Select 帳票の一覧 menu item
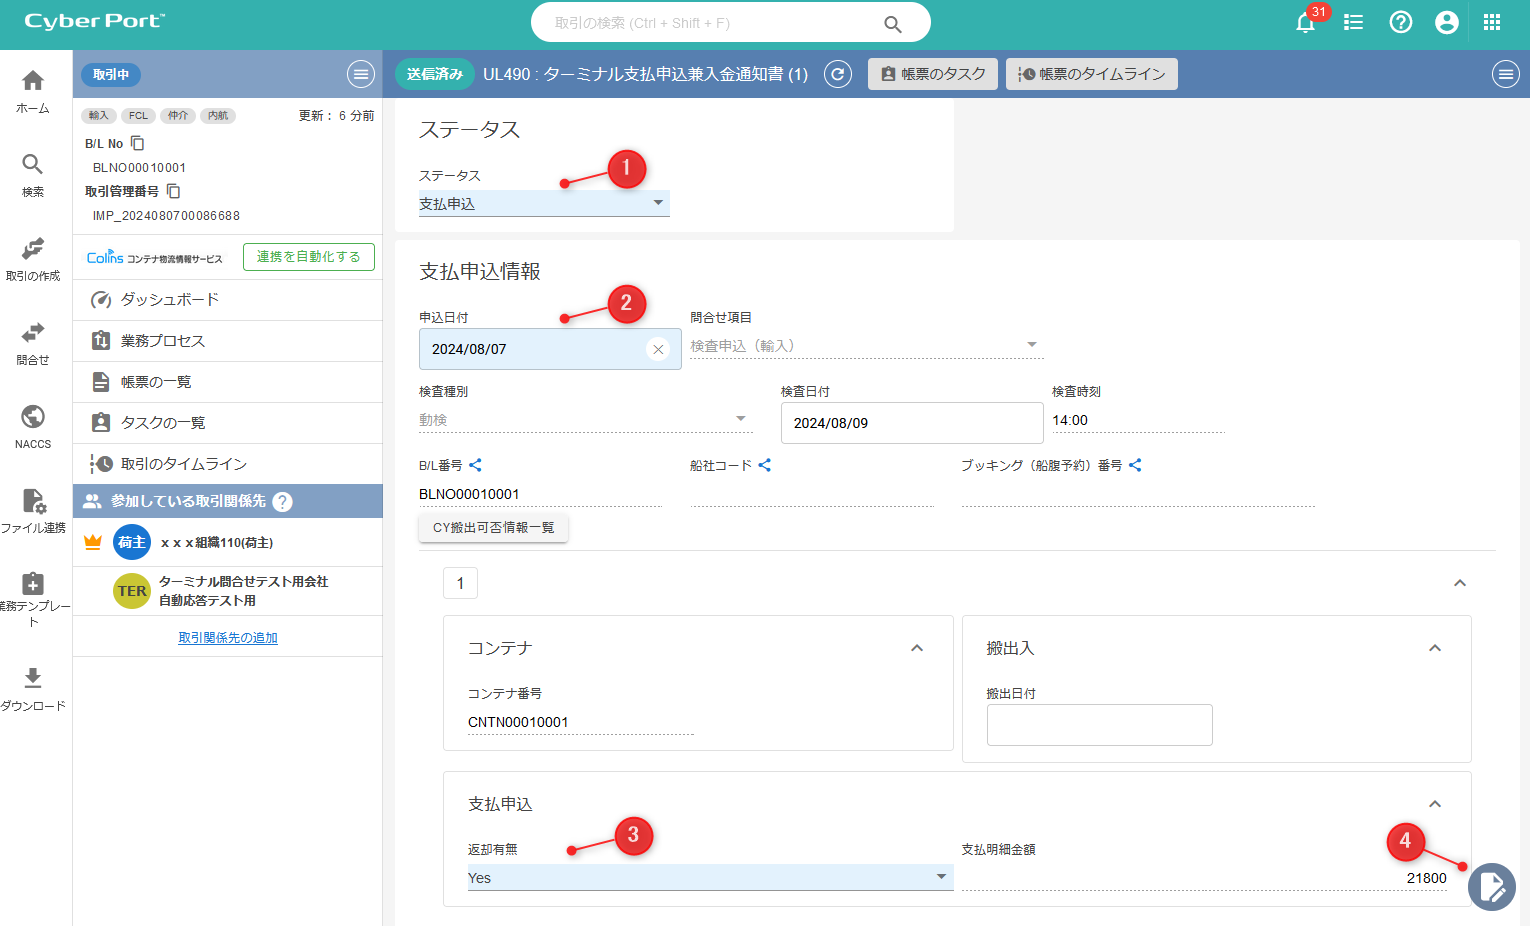Viewport: 1530px width, 926px height. point(155,382)
